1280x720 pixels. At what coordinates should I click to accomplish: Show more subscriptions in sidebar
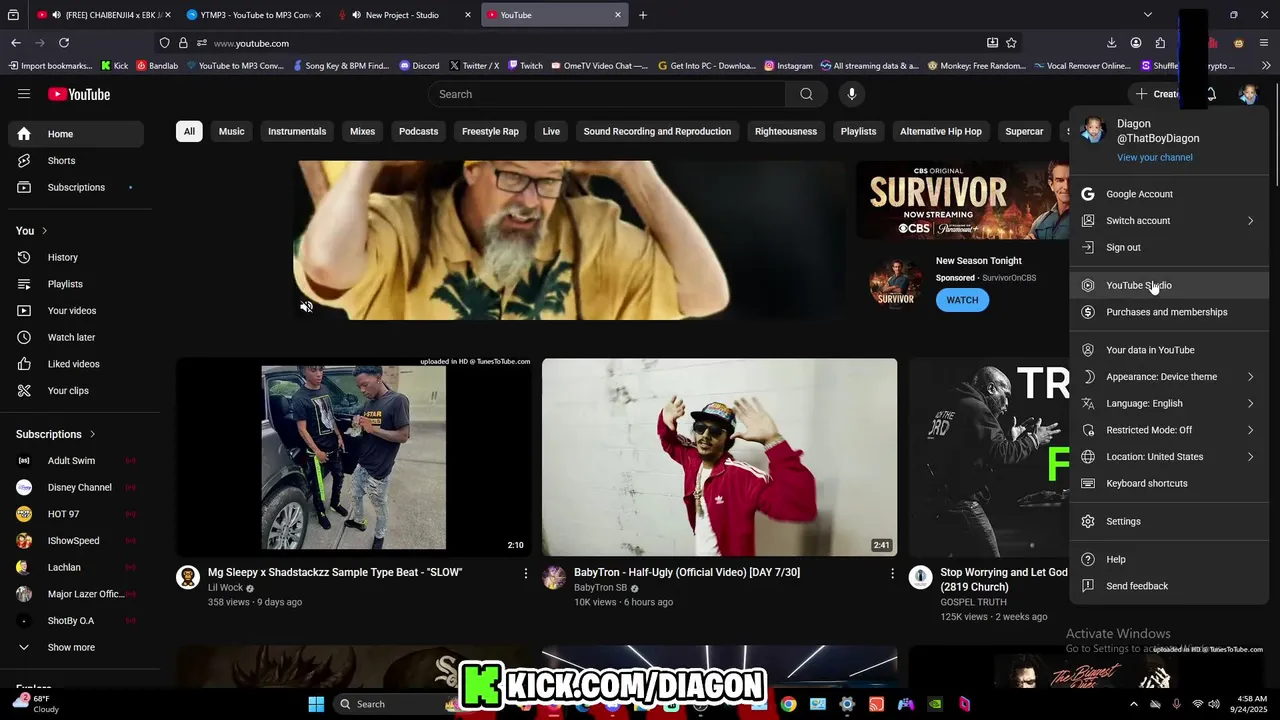tap(76, 647)
